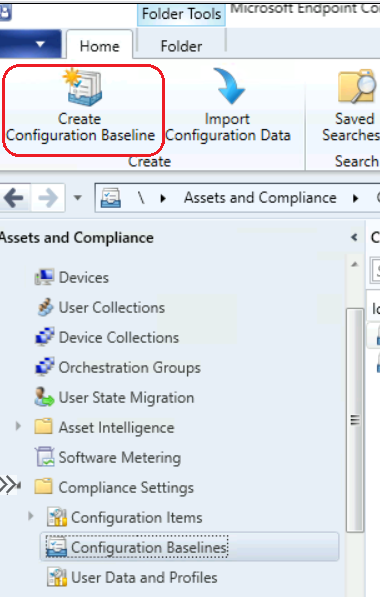This screenshot has height=597, width=380.
Task: Click the User Collections icon
Action: click(45, 307)
